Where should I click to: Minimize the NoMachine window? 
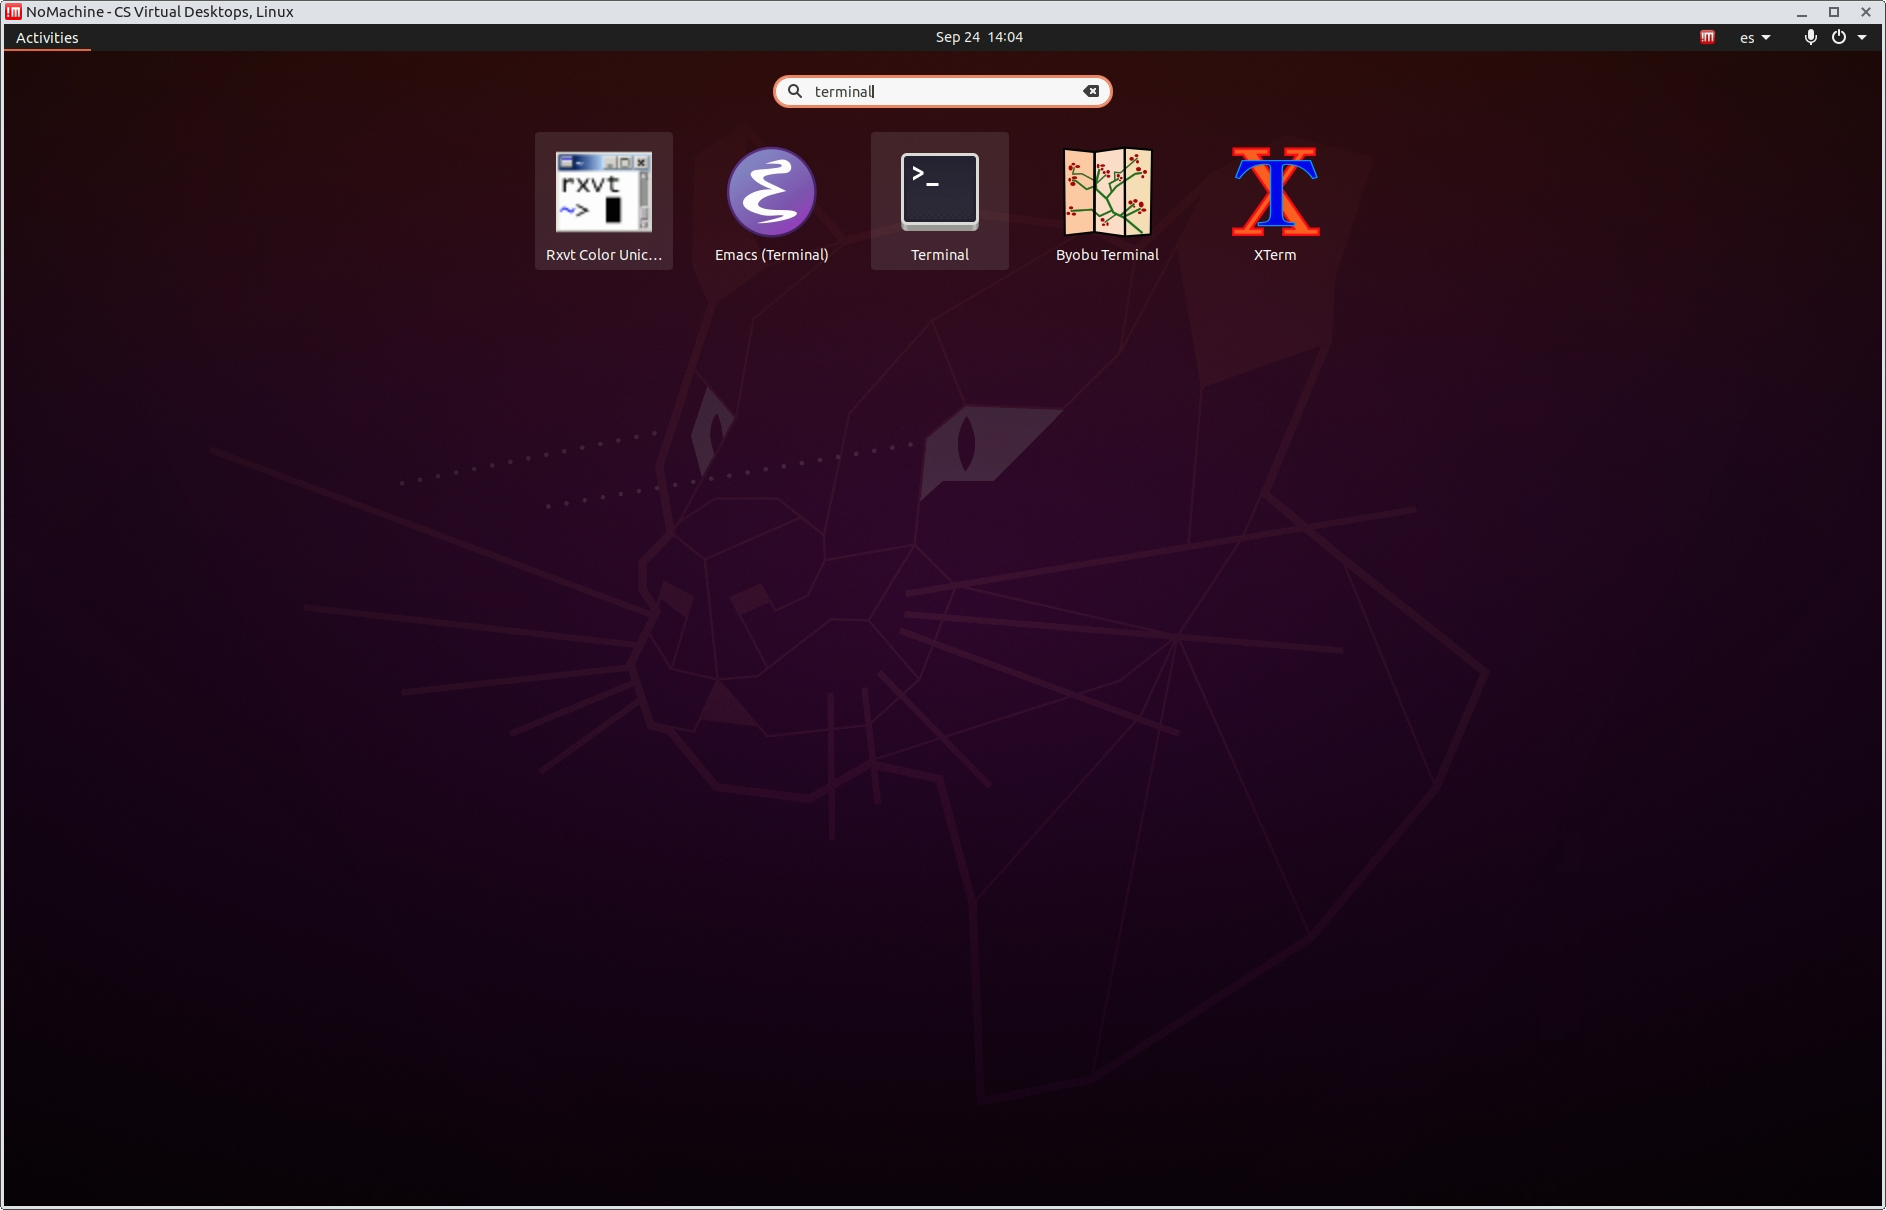(x=1802, y=12)
